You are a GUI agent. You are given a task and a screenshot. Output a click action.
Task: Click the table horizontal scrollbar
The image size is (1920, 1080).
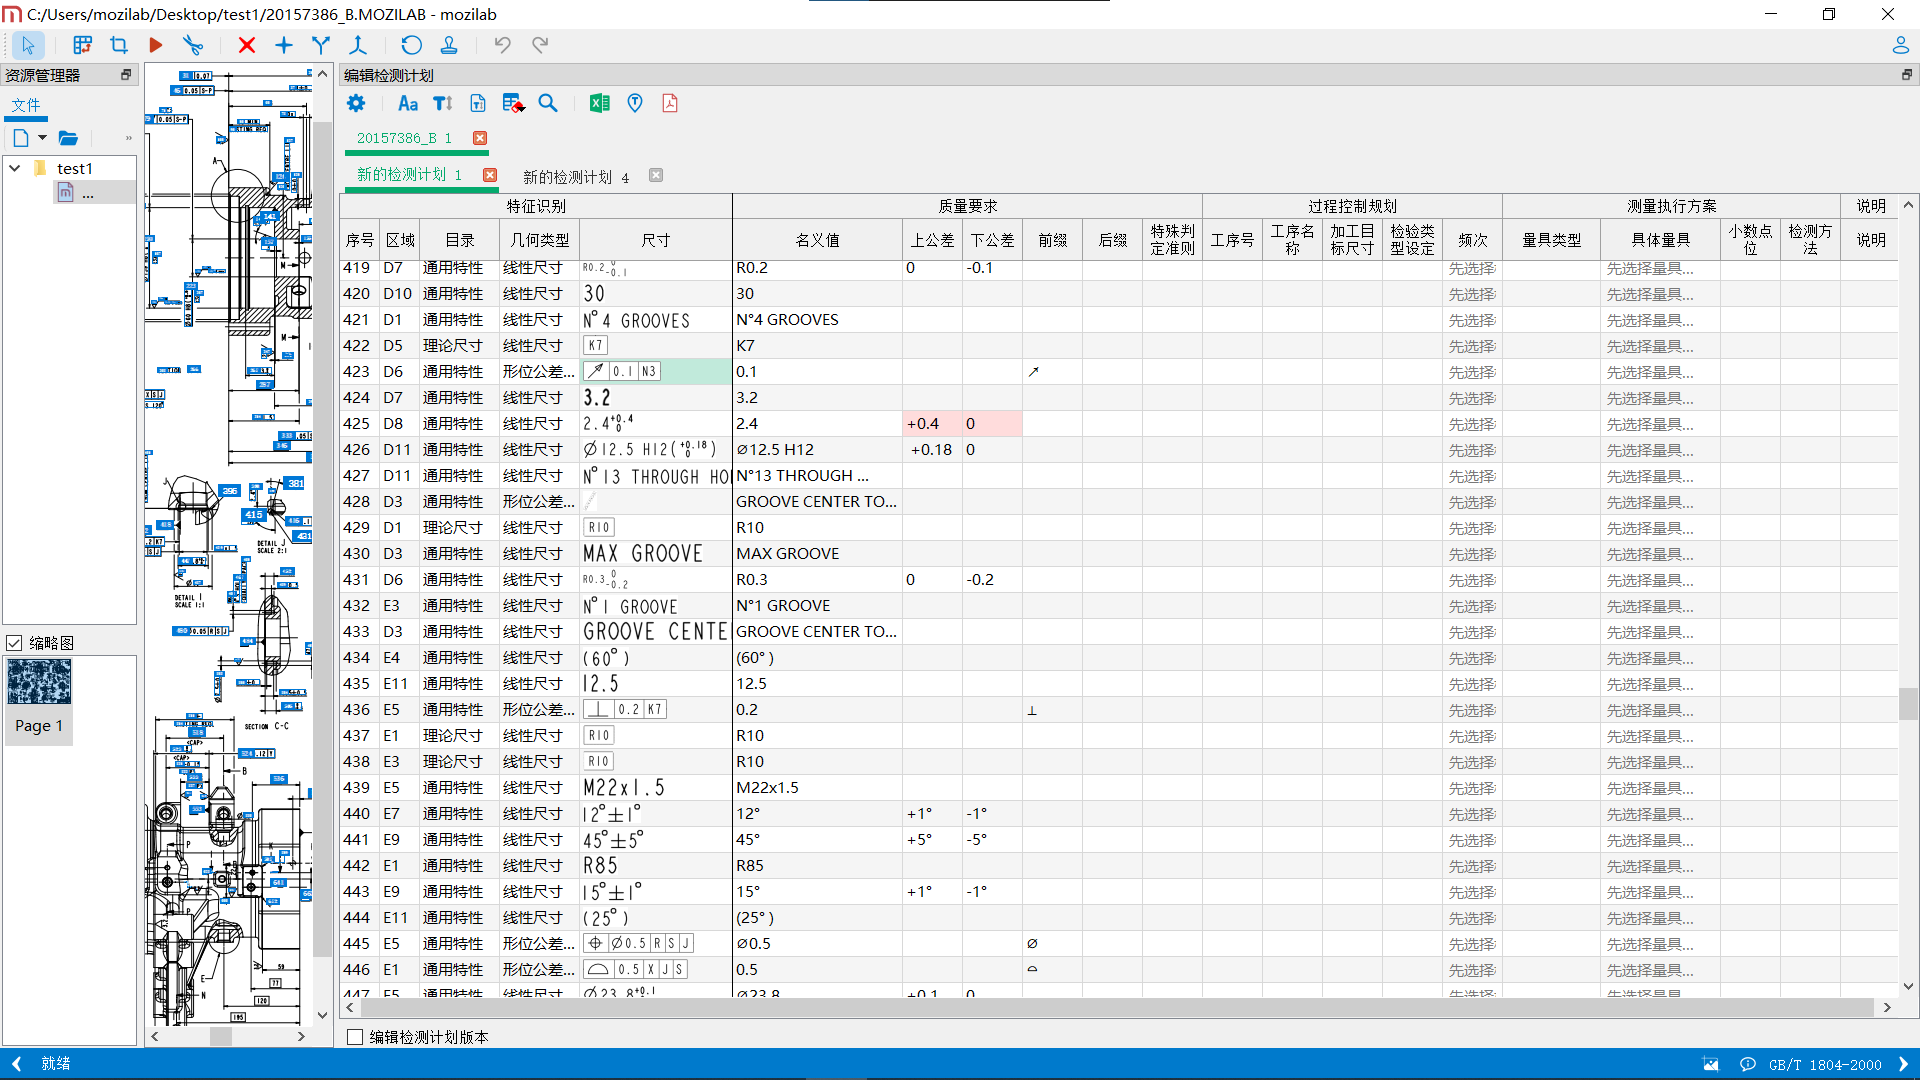pos(1117,1007)
